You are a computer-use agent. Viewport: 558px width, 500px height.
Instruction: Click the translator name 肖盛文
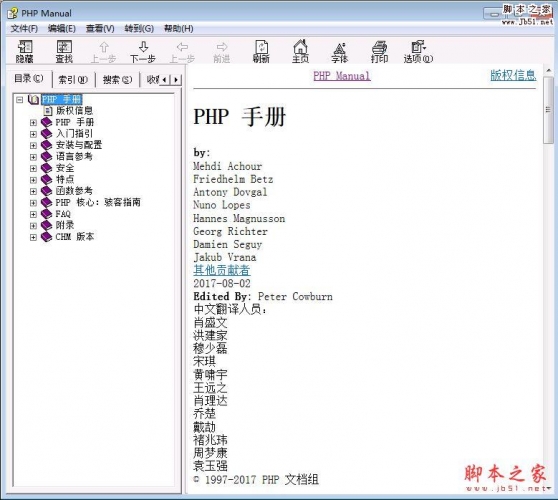click(210, 322)
